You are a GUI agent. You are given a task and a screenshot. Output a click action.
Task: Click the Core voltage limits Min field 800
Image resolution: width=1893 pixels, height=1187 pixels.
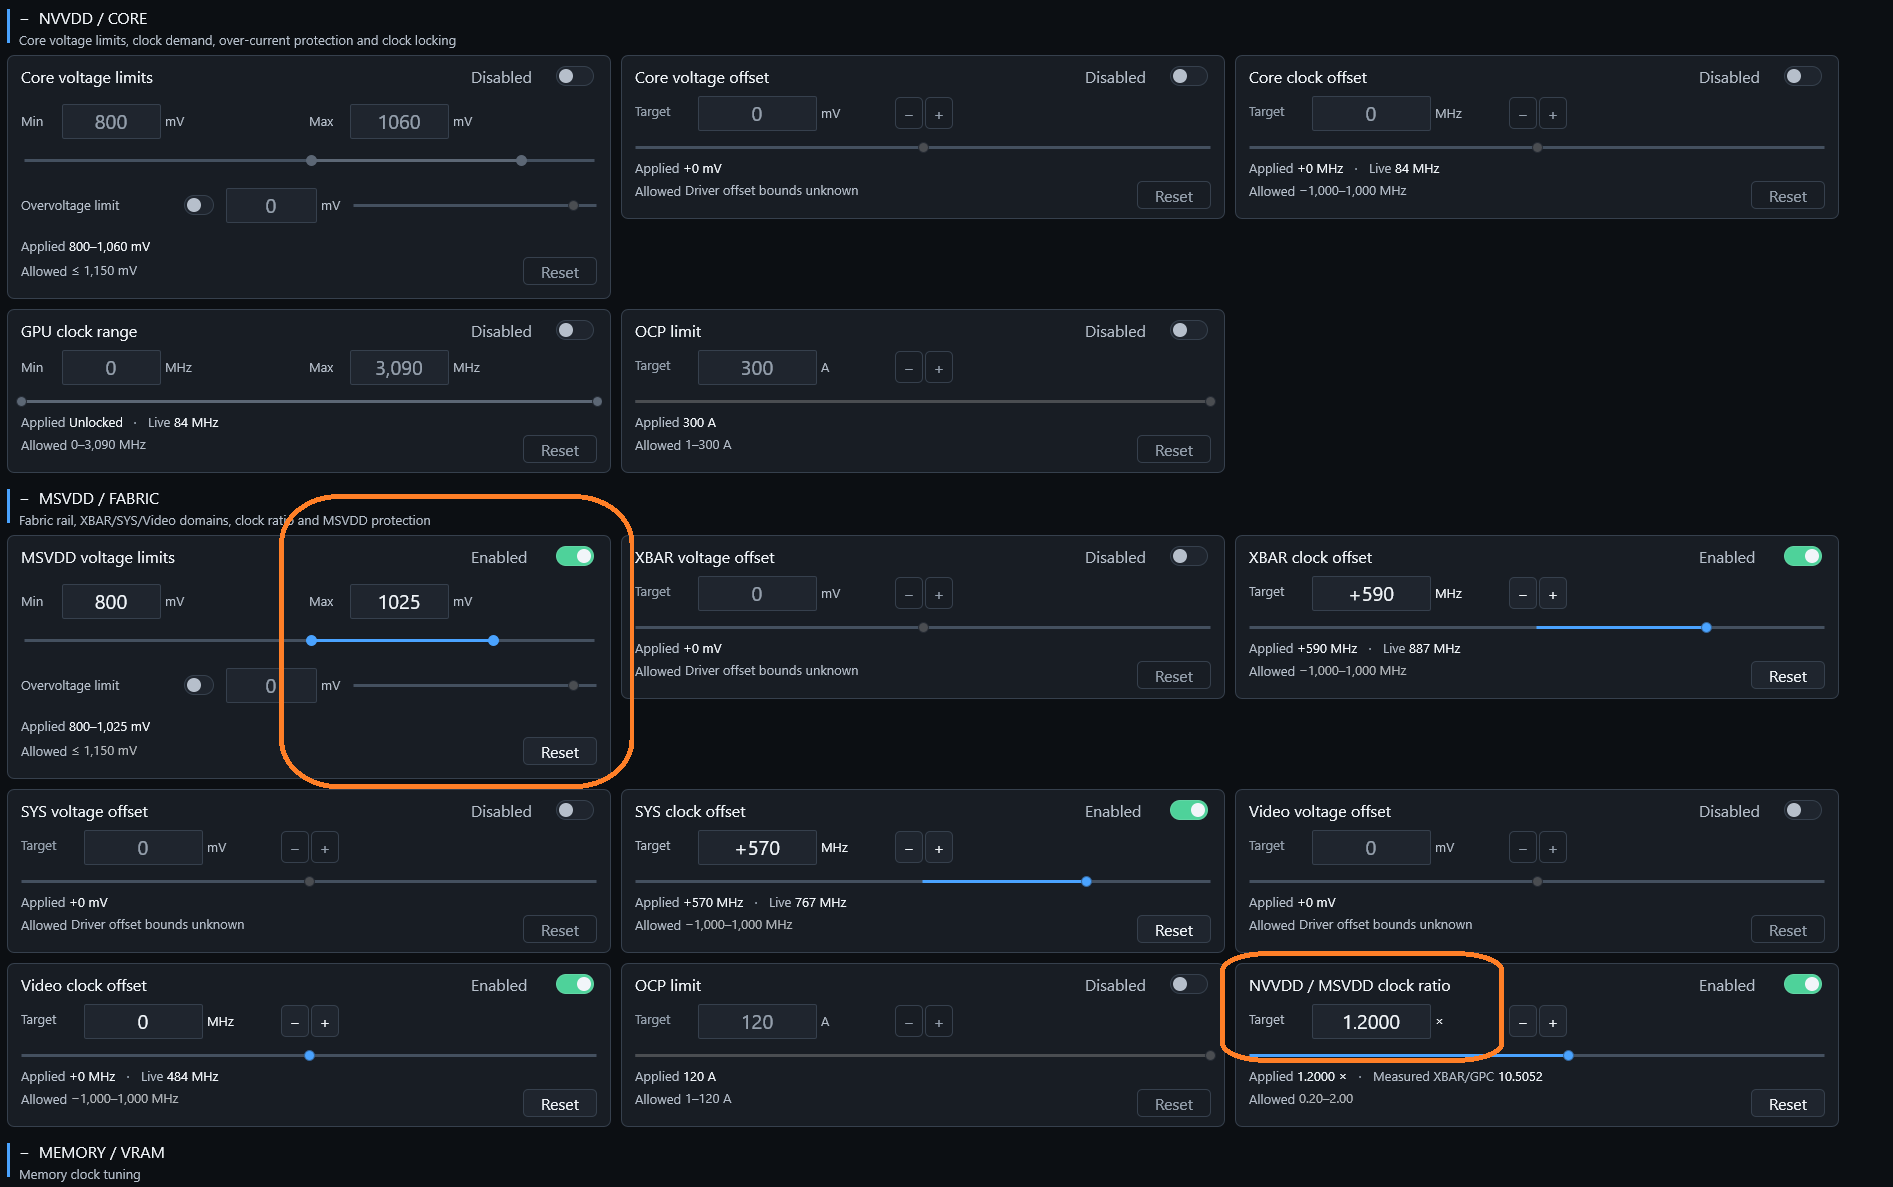pos(111,122)
